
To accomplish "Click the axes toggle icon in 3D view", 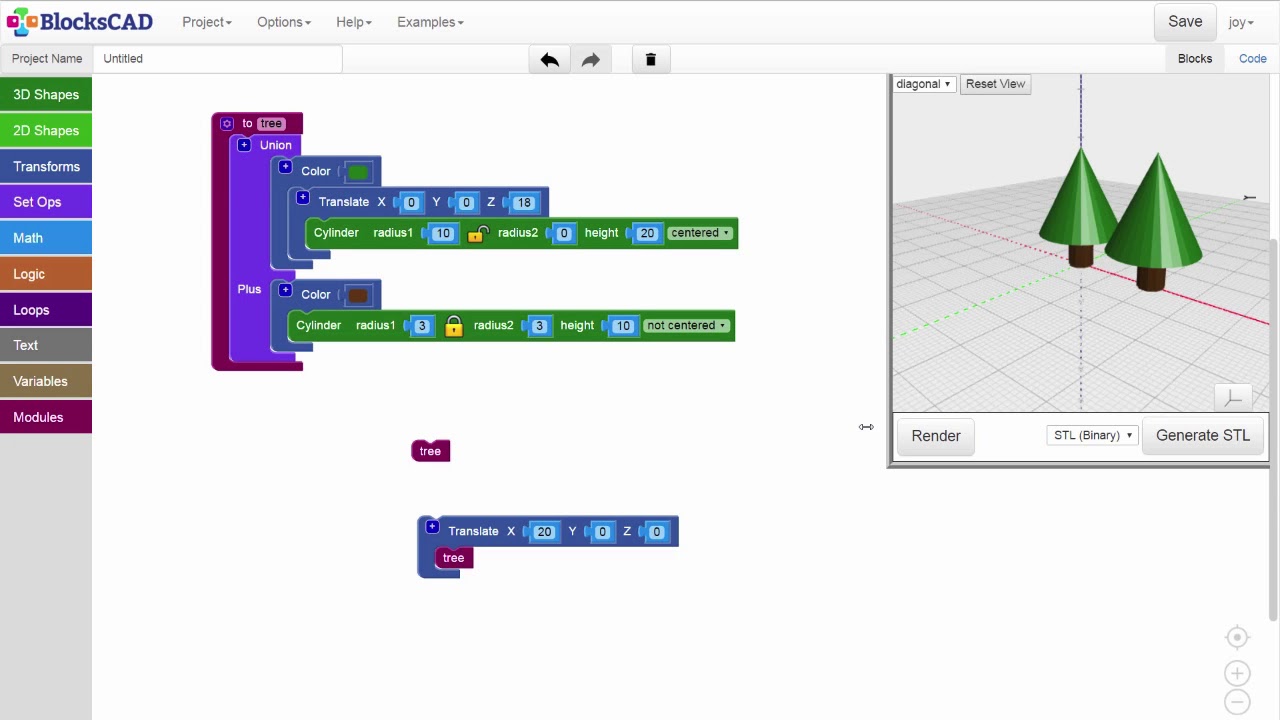I will point(1234,398).
